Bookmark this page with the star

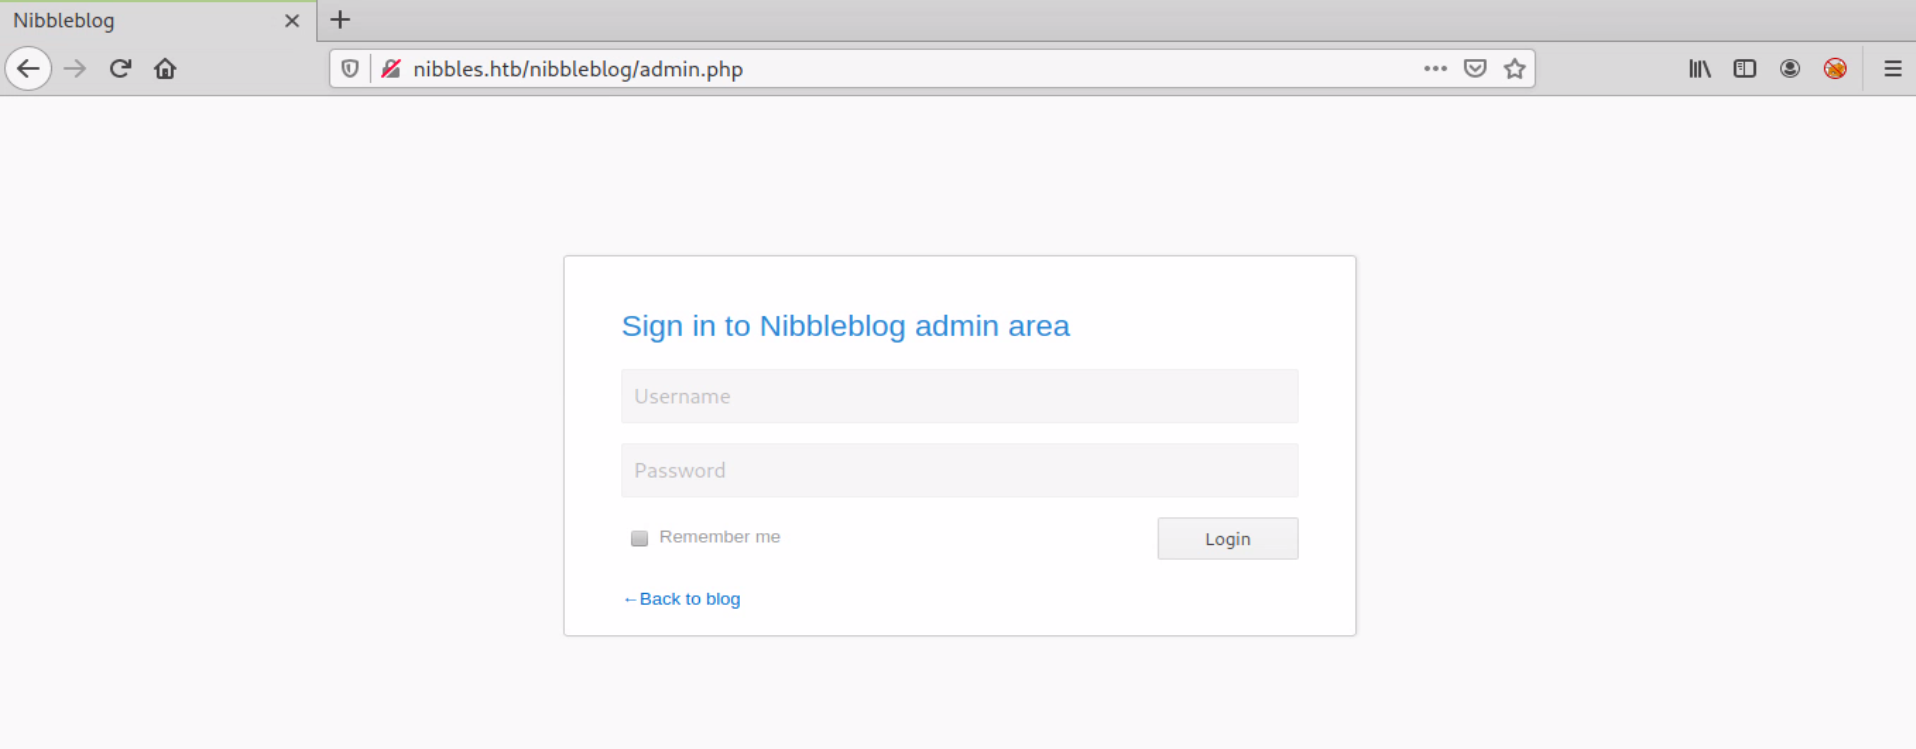1515,69
